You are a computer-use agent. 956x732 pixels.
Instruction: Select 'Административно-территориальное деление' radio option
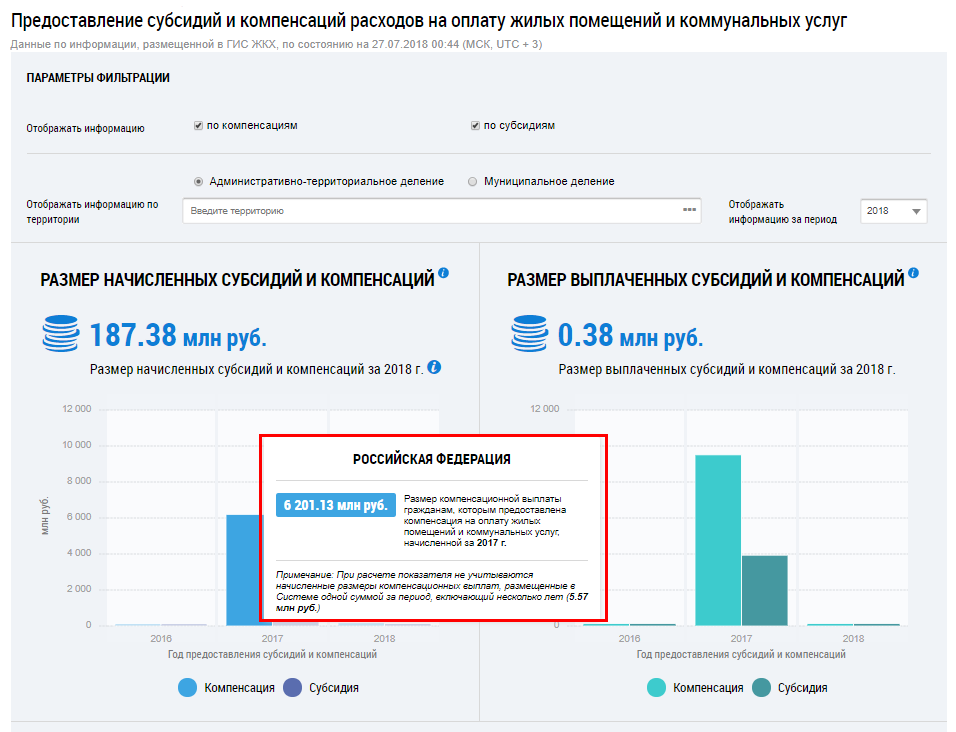[198, 182]
